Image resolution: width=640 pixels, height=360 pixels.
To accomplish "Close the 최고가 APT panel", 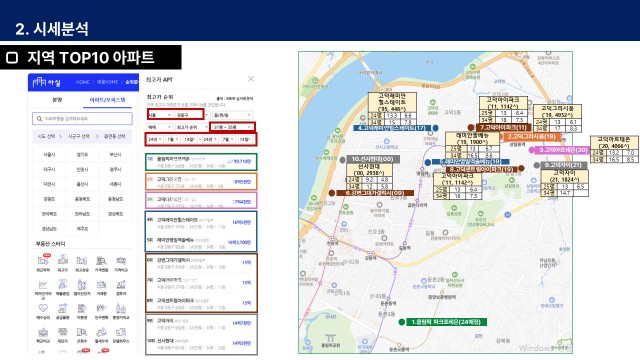I will (251, 79).
